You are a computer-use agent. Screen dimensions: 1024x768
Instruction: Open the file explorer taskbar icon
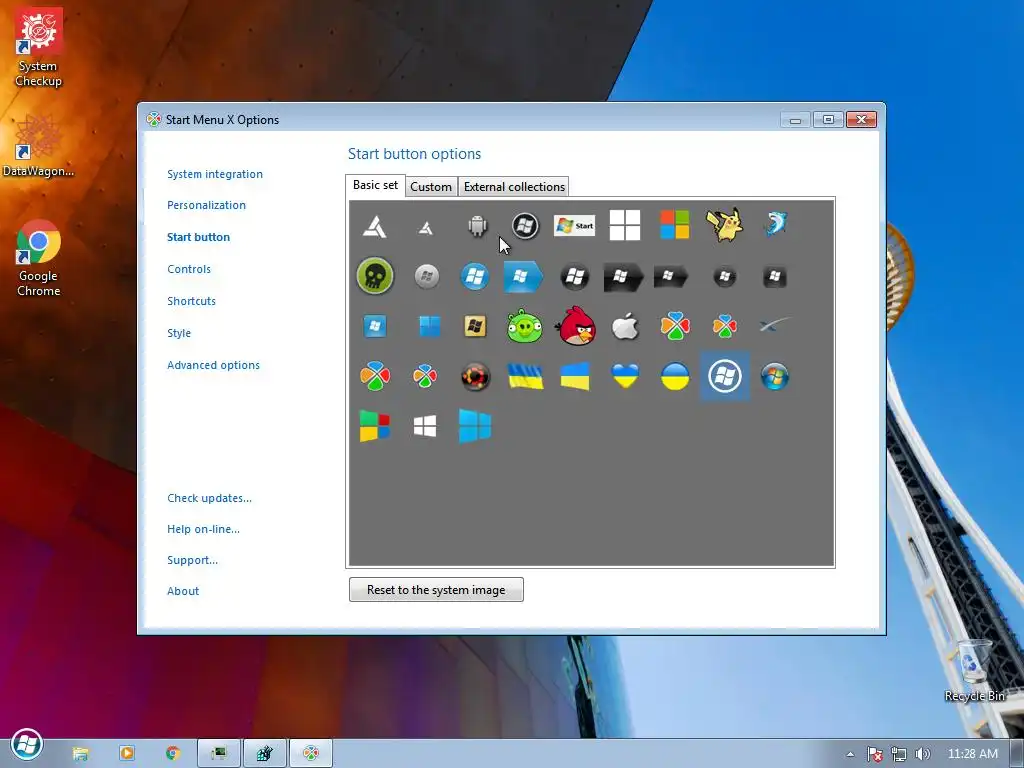point(80,754)
